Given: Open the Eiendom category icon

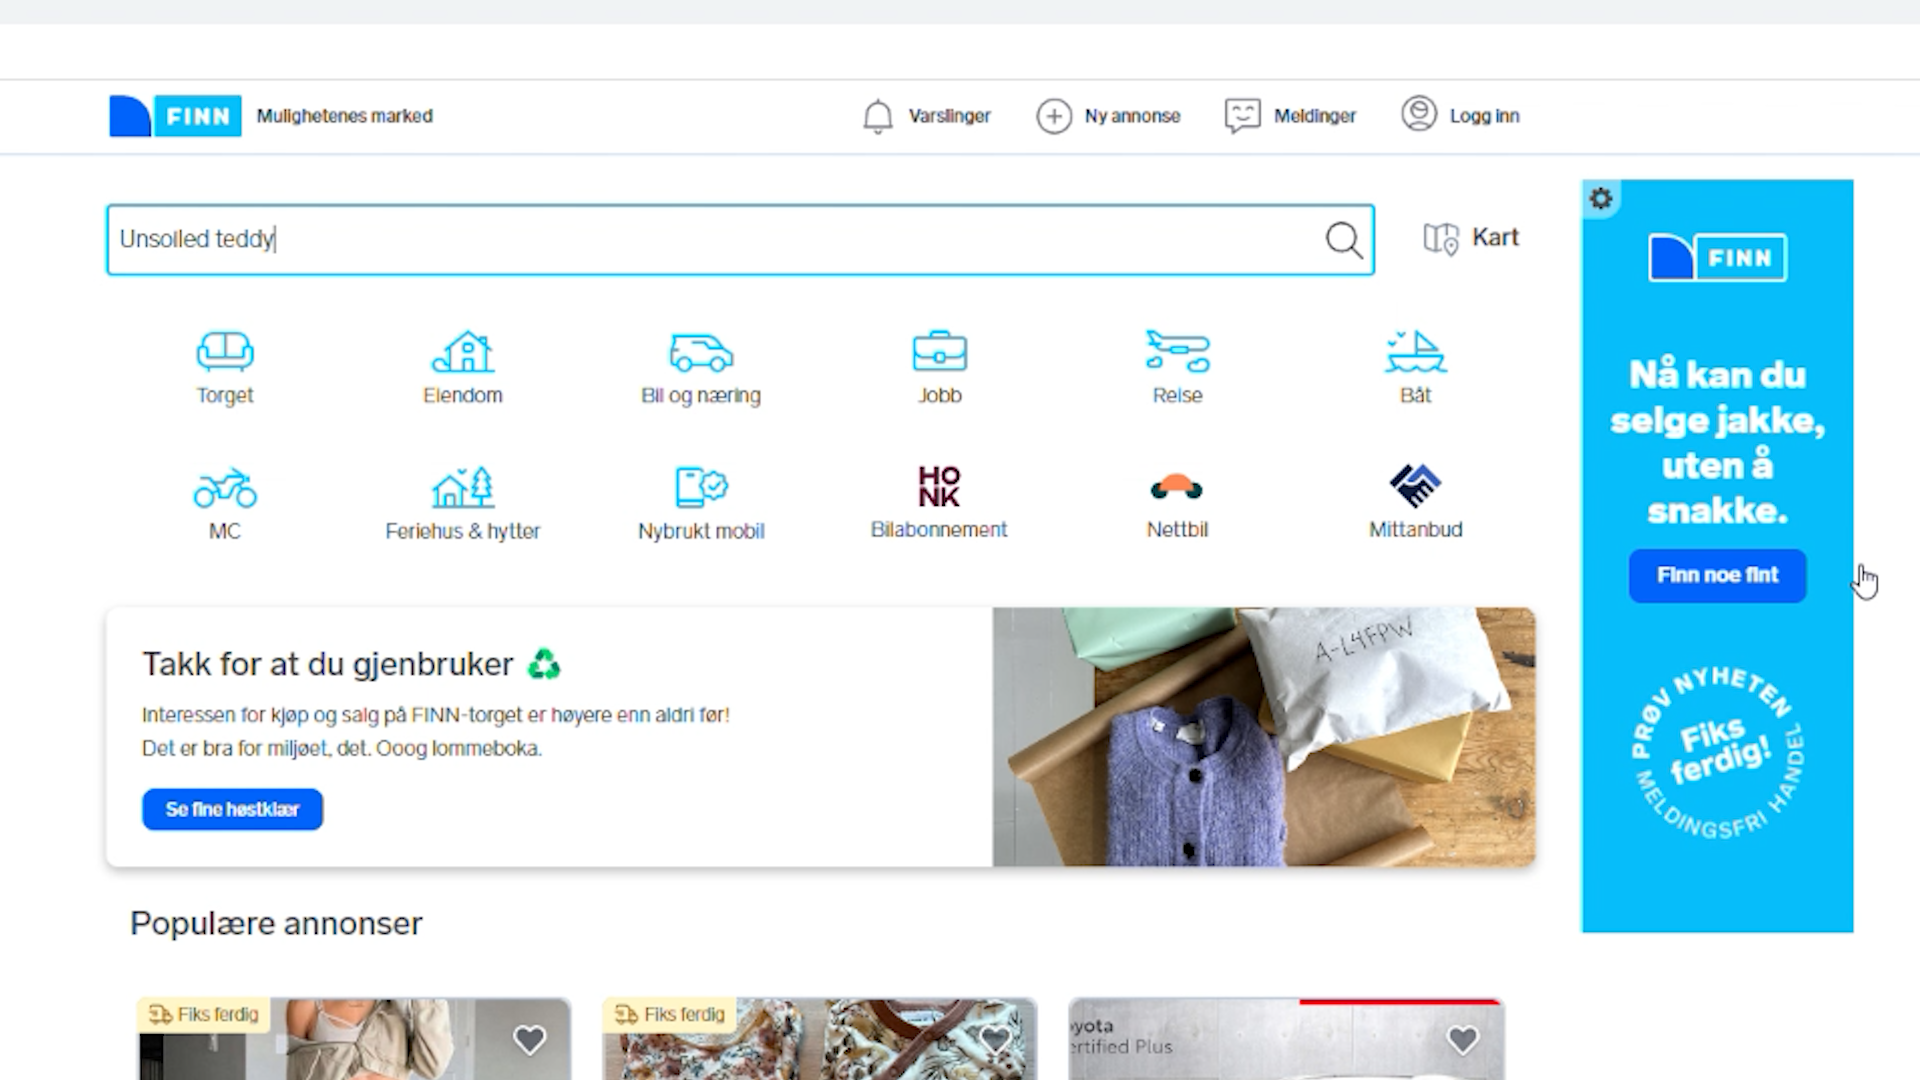Looking at the screenshot, I should [x=463, y=352].
